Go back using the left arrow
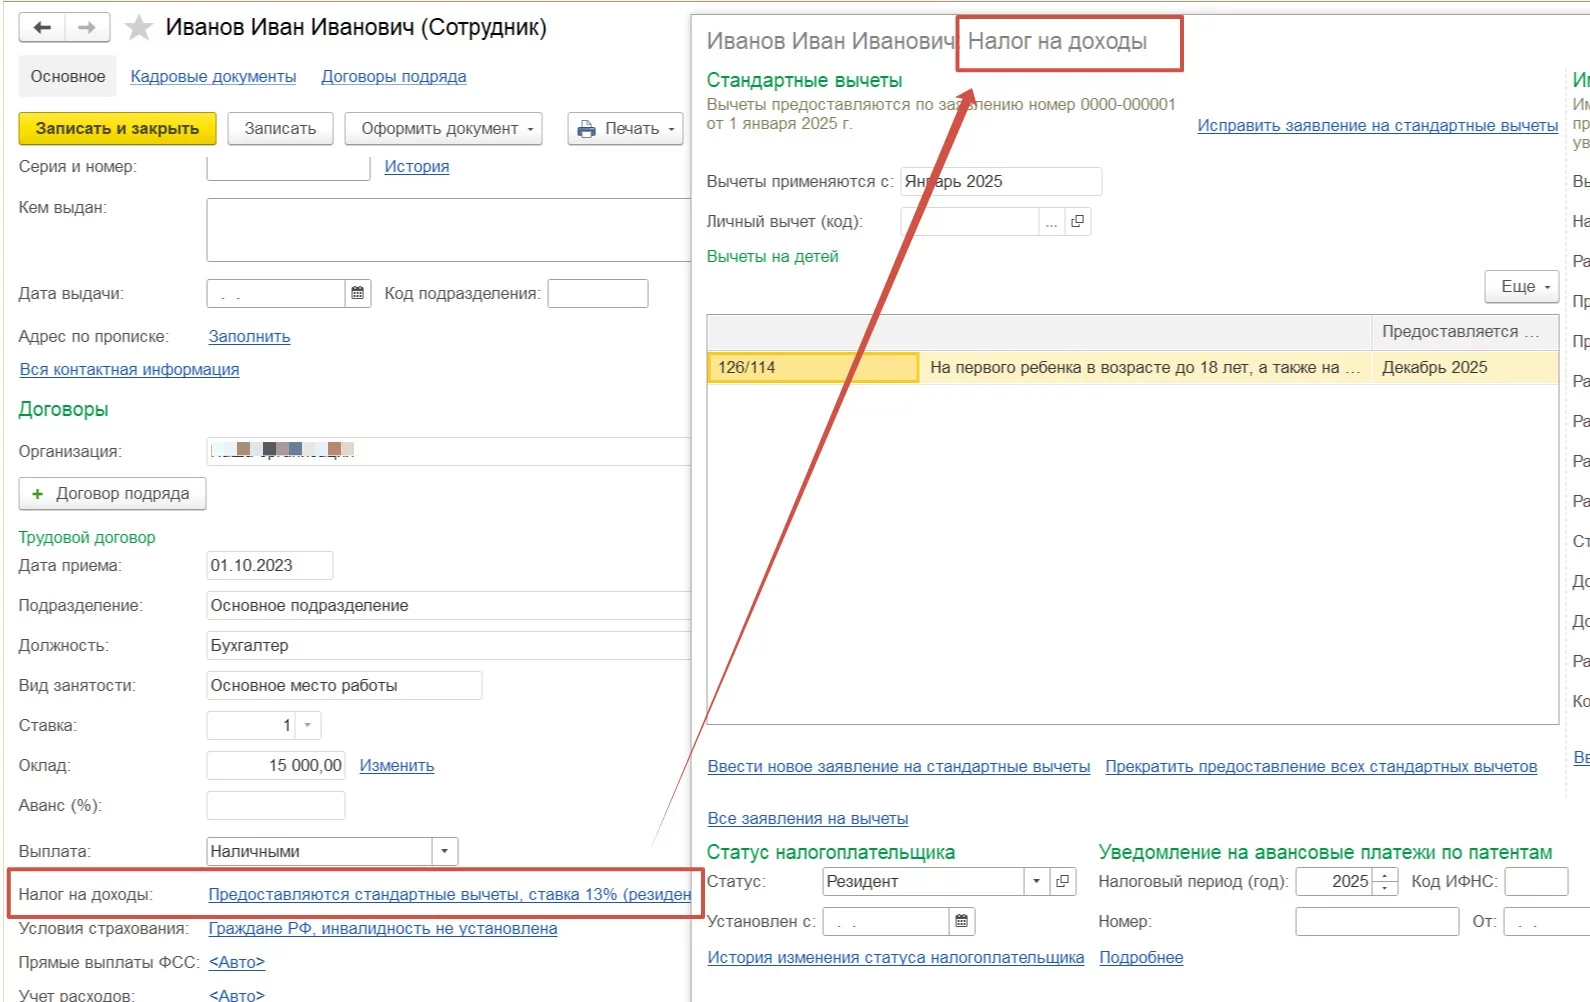This screenshot has width=1590, height=1002. click(x=42, y=28)
